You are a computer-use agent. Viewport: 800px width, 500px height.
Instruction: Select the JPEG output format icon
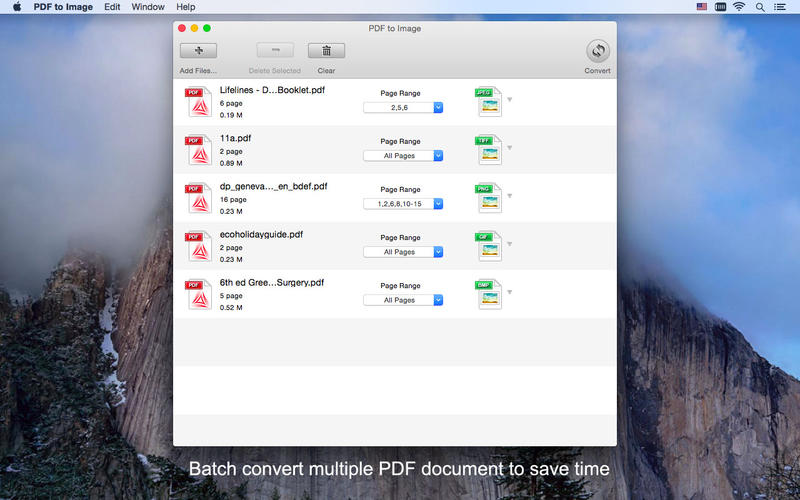coord(489,102)
